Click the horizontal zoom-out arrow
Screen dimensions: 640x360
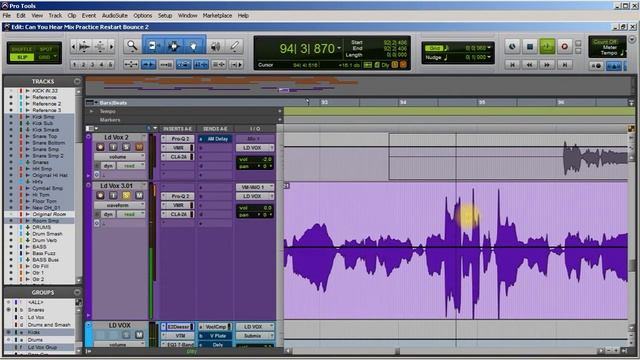73,47
